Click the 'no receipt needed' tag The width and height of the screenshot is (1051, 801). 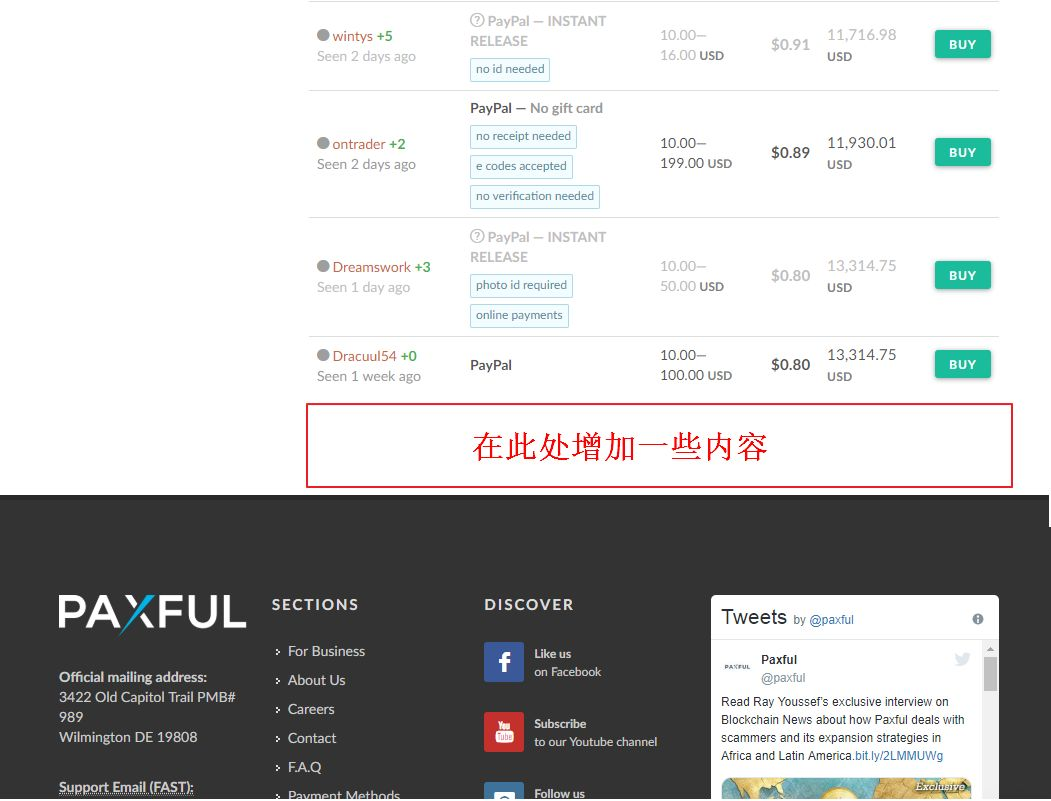click(x=523, y=136)
